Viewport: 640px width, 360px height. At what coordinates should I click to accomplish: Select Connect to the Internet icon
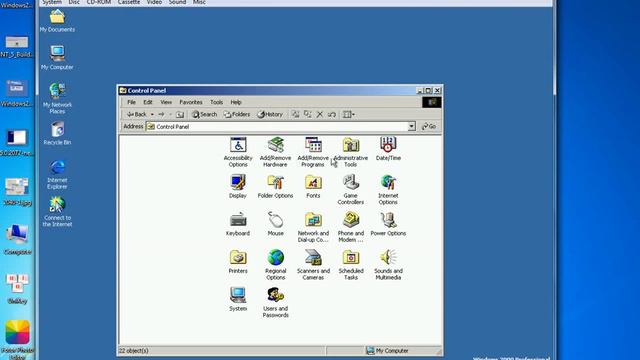57,212
